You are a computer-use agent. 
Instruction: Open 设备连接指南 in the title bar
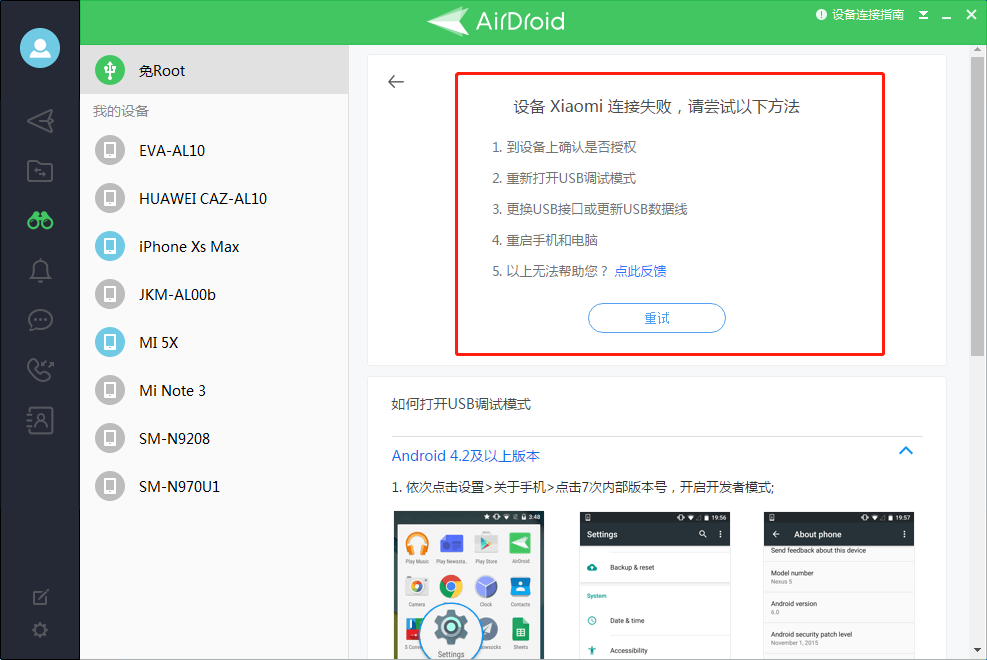click(860, 14)
